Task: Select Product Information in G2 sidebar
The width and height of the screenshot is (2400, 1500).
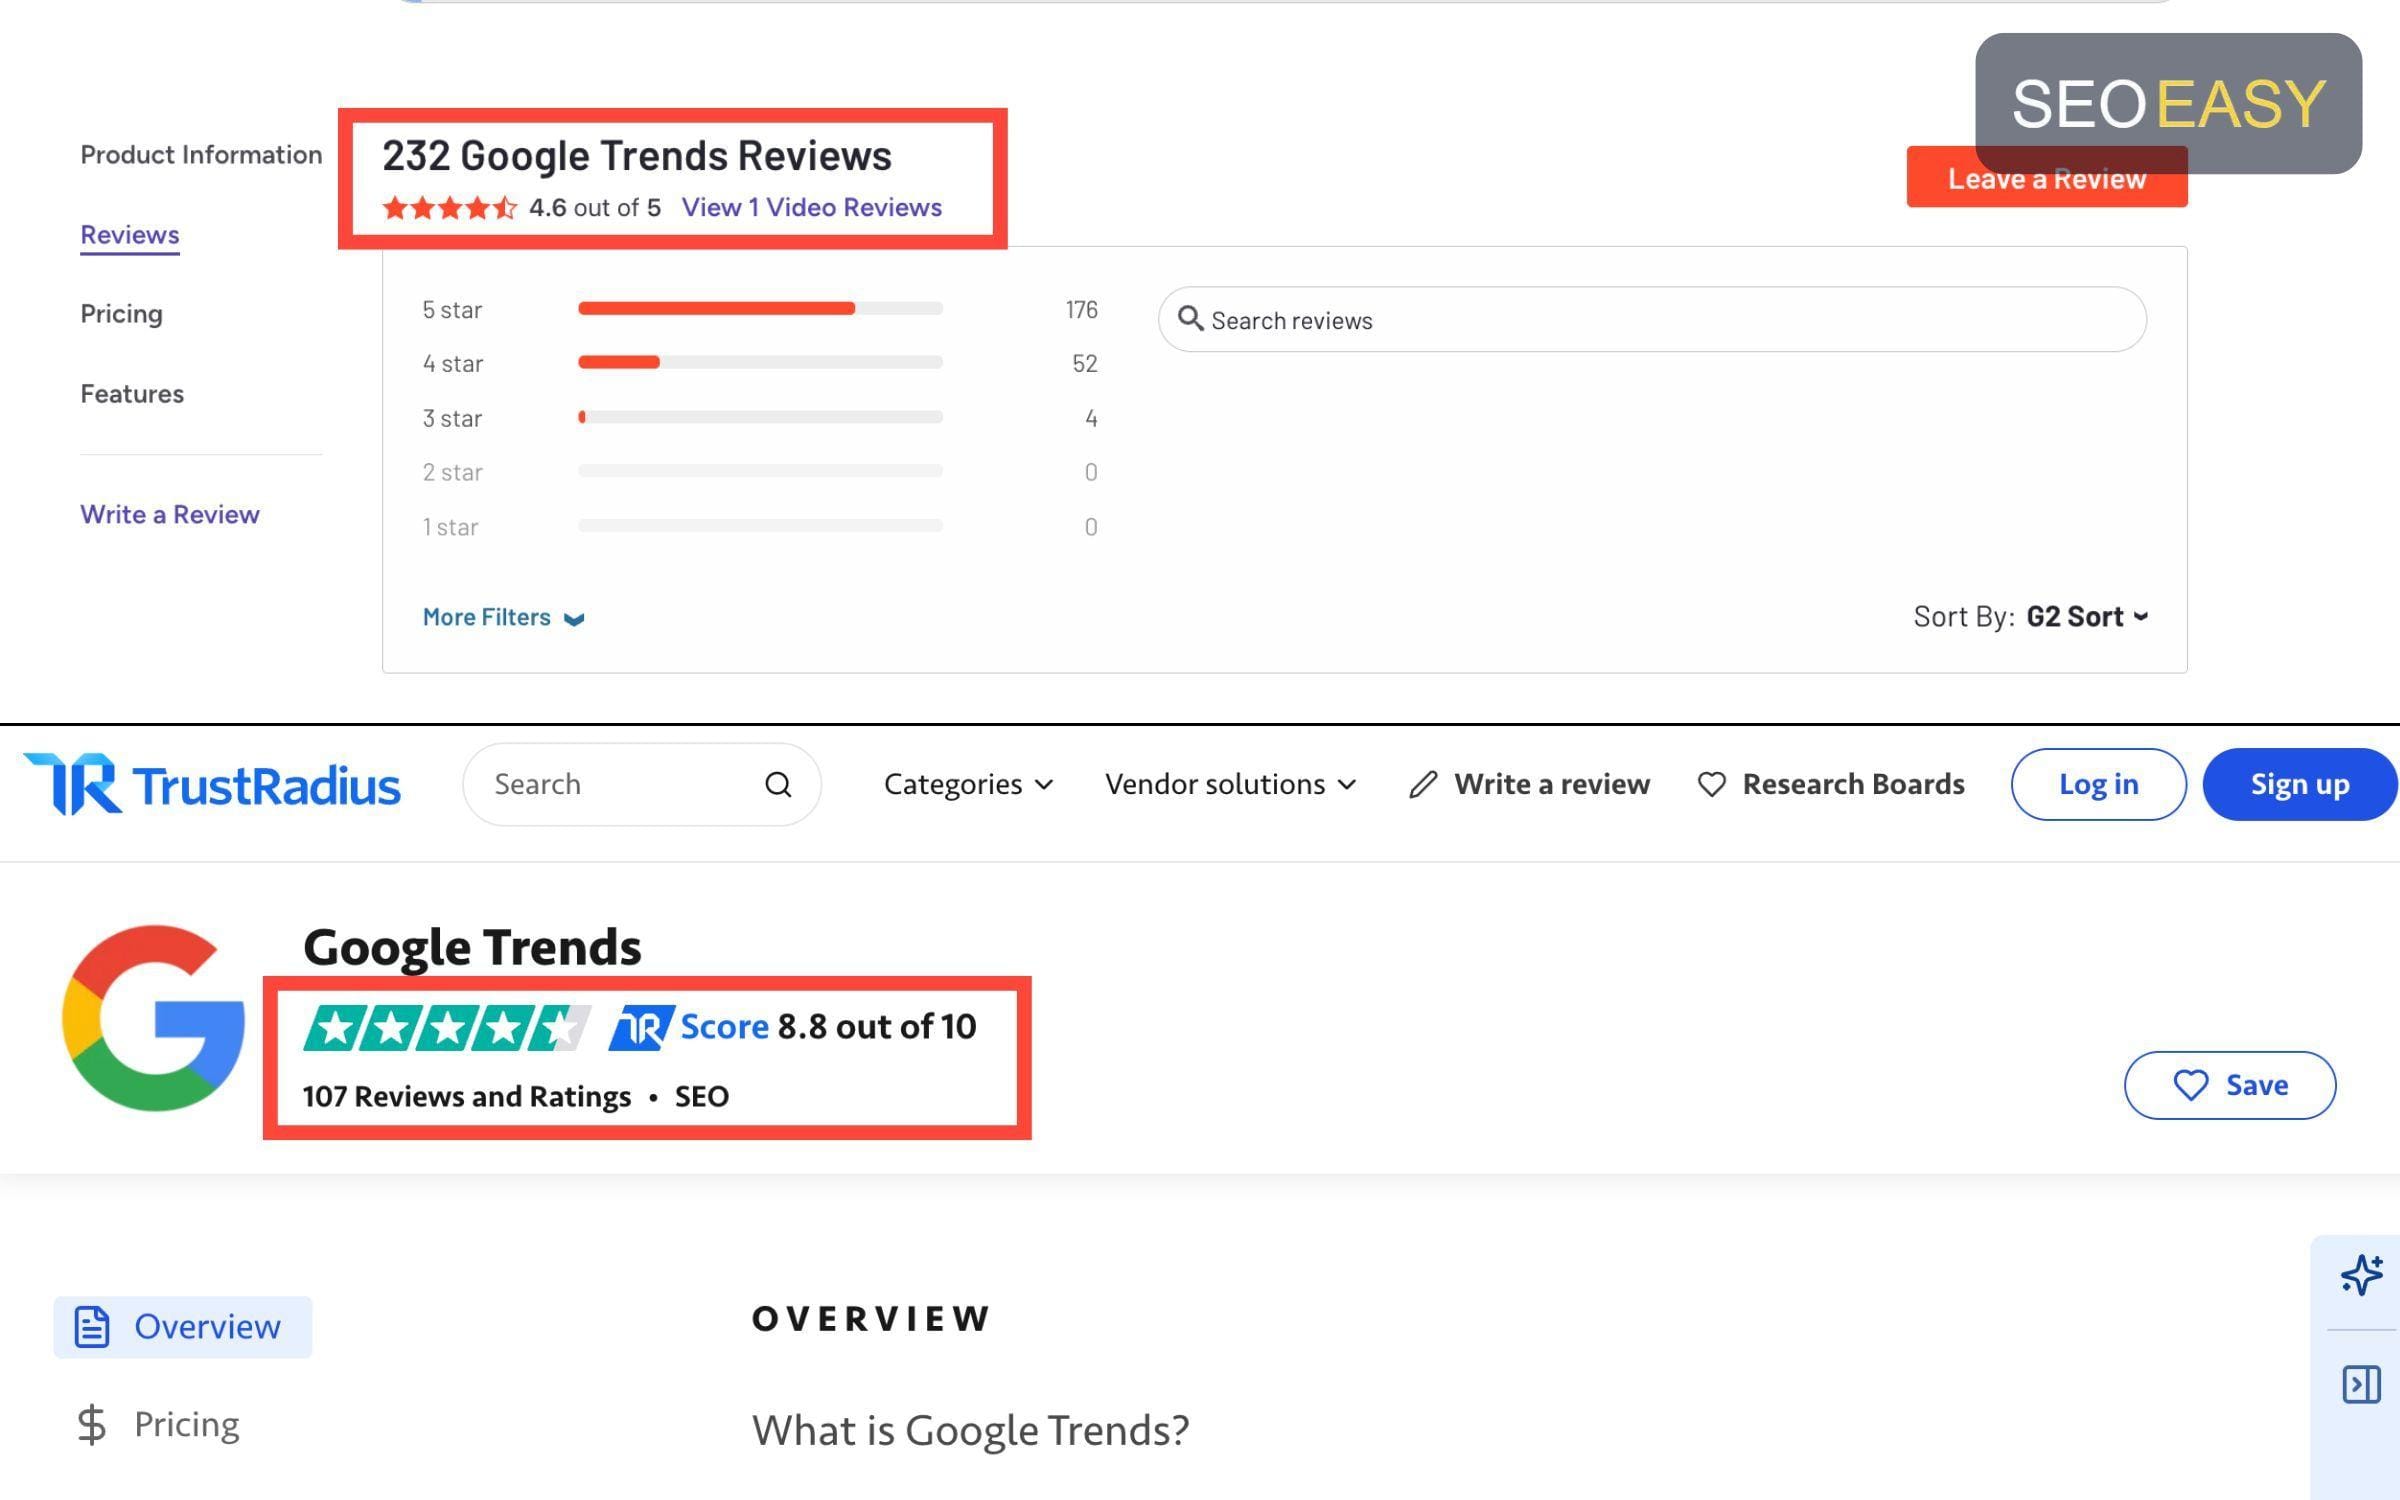Action: [201, 155]
